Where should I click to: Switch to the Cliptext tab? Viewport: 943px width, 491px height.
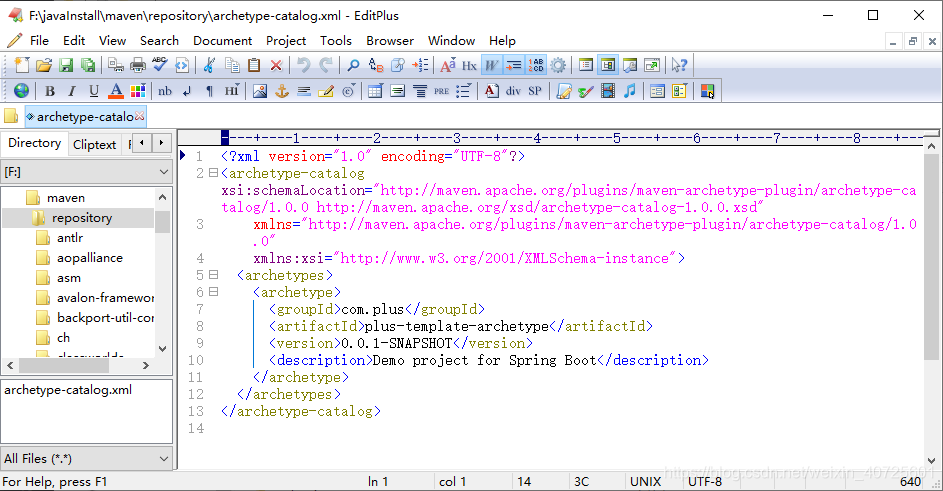(94, 144)
